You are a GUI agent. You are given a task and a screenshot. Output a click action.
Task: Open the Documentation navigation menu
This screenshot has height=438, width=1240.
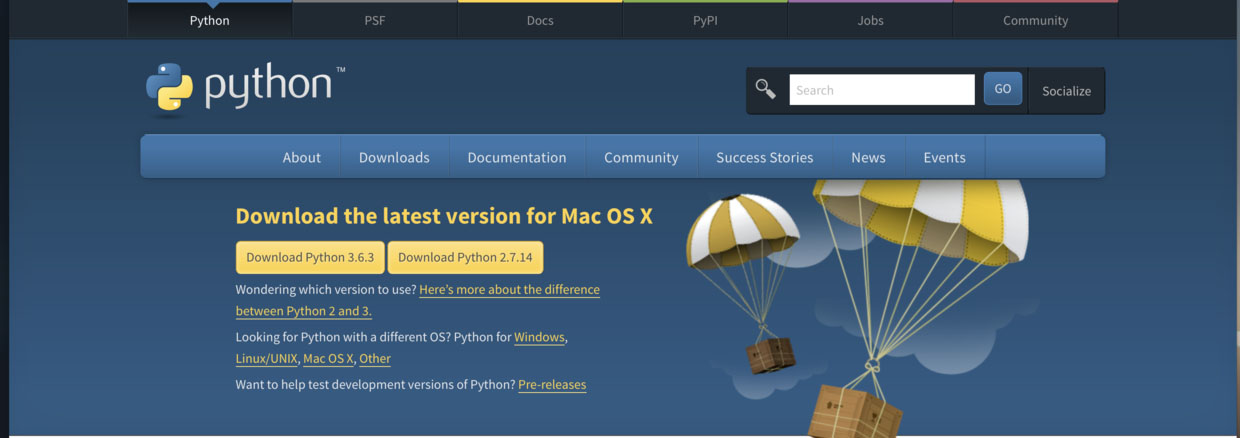click(x=517, y=157)
